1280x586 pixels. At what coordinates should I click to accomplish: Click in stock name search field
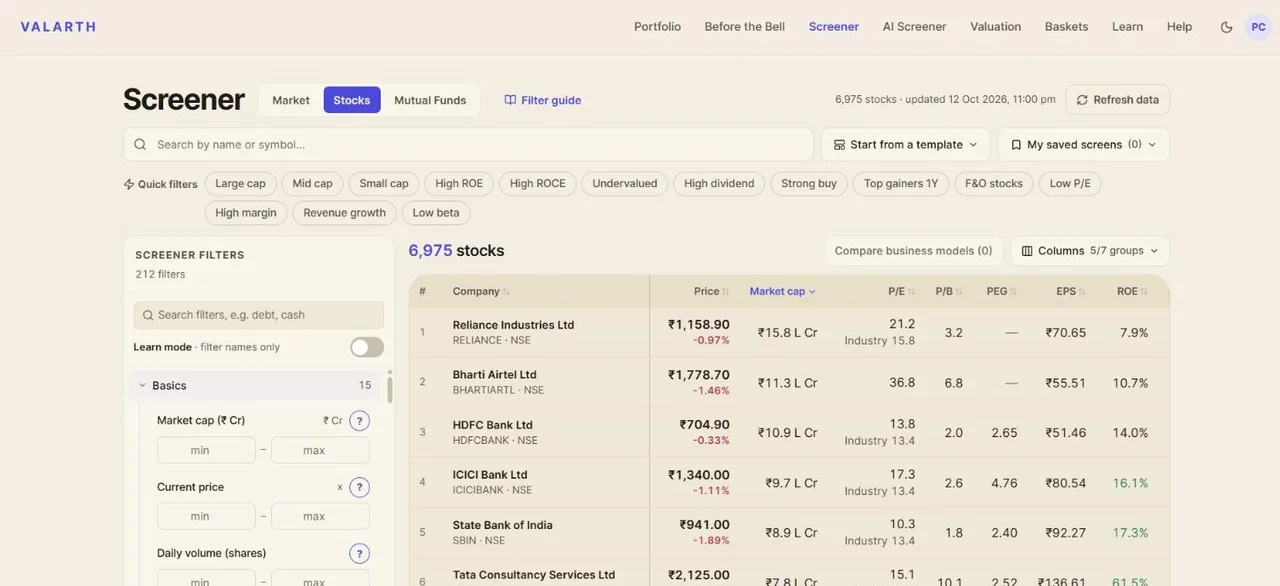[468, 144]
